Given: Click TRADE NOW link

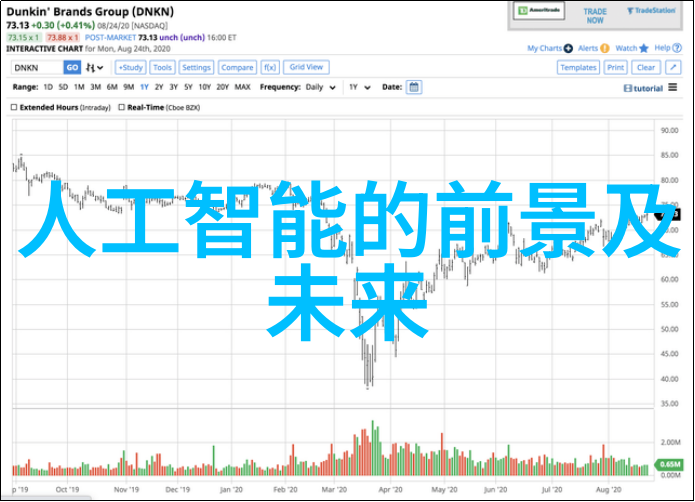Looking at the screenshot, I should [595, 16].
